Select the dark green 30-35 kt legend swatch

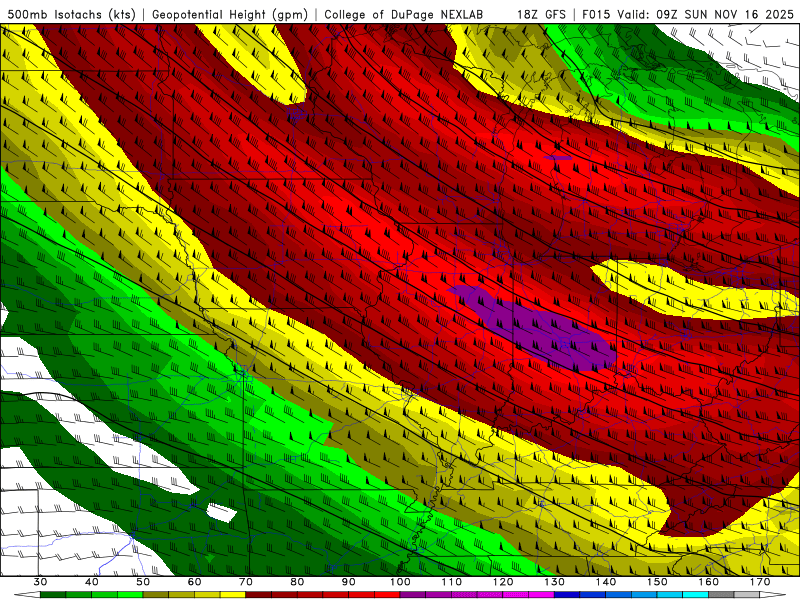click(53, 595)
